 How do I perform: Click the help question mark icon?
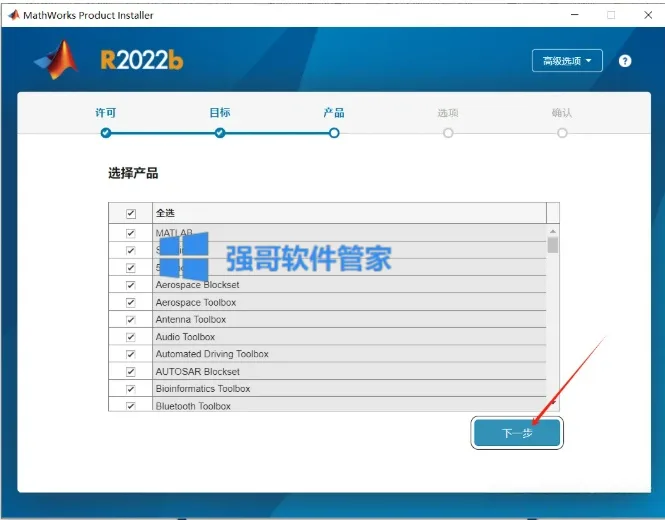pyautogui.click(x=625, y=61)
